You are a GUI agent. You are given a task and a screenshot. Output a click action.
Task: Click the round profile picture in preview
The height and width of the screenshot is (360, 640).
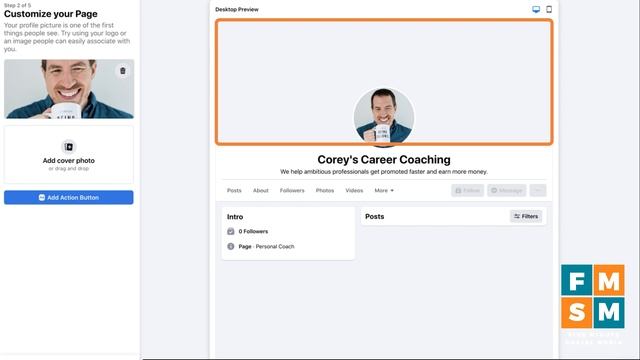(x=384, y=117)
